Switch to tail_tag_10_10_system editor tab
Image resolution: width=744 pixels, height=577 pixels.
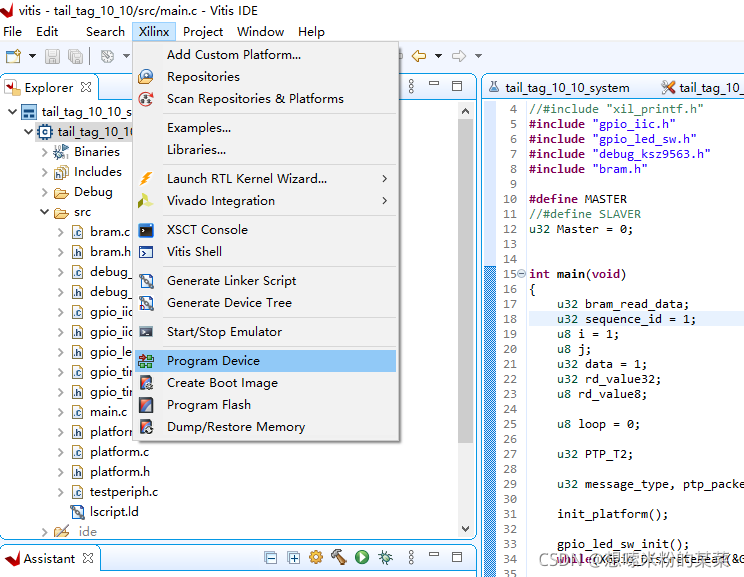(x=560, y=87)
